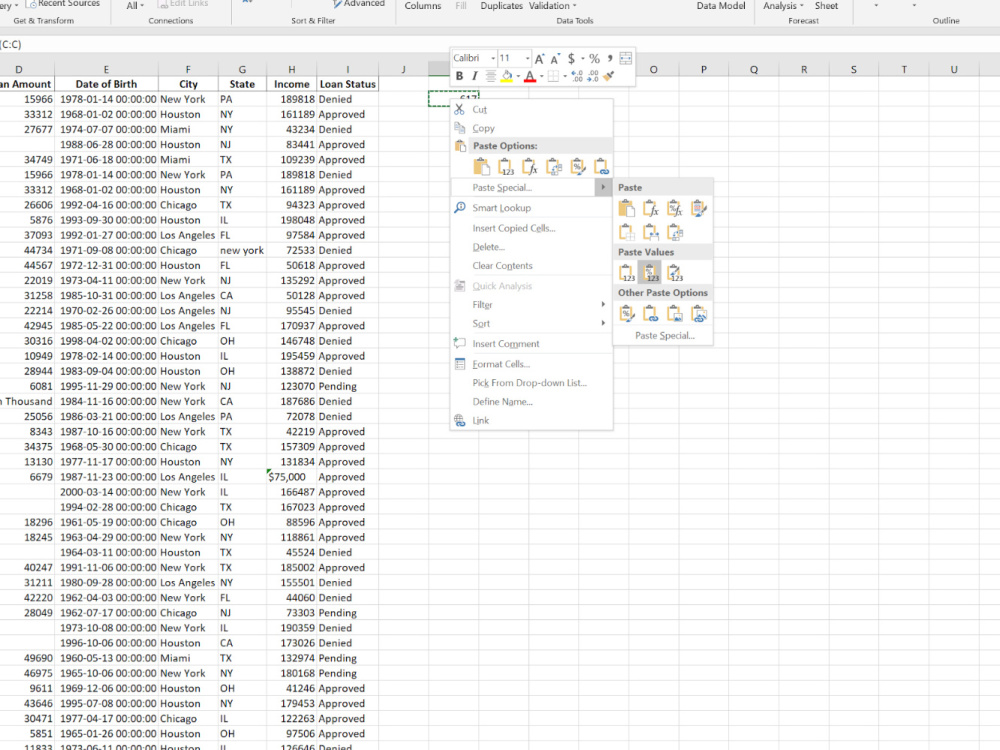Select Formatting icon under Other Paste Options
The image size is (1000, 750).
click(627, 314)
